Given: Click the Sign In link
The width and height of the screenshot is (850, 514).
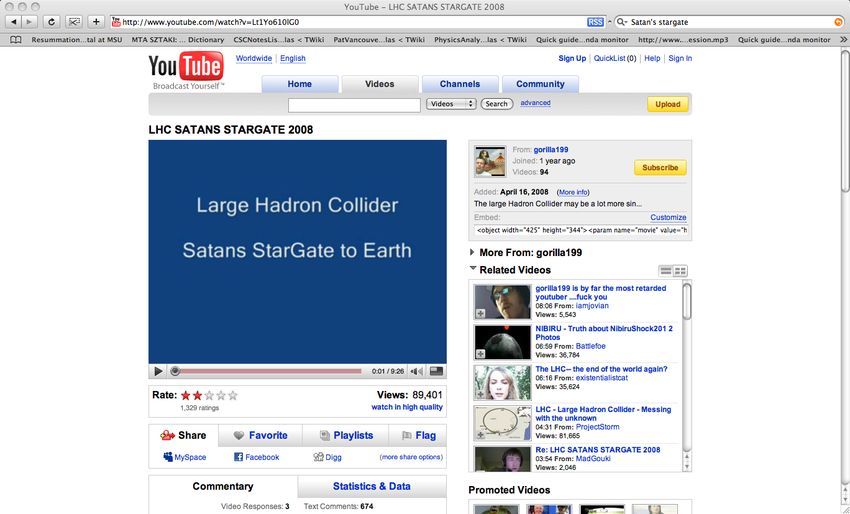Looking at the screenshot, I should pos(680,58).
